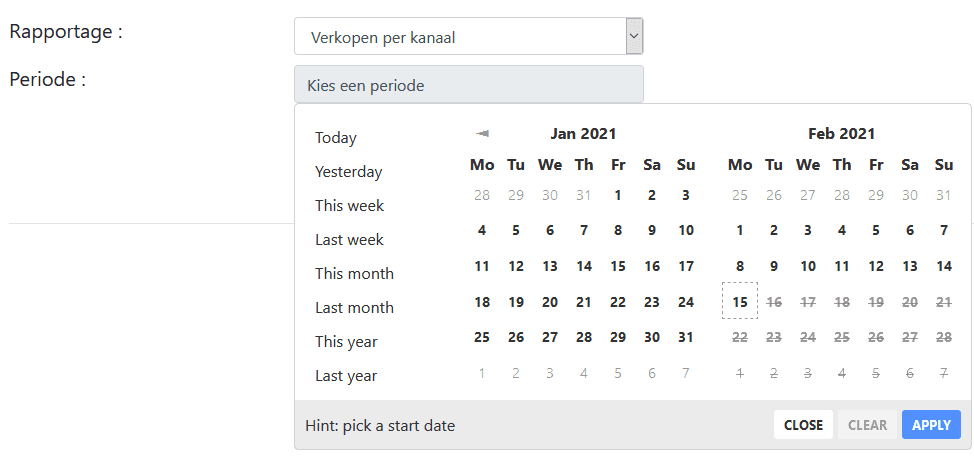Select the Today preset
Image resolution: width=974 pixels, height=462 pixels.
[336, 138]
